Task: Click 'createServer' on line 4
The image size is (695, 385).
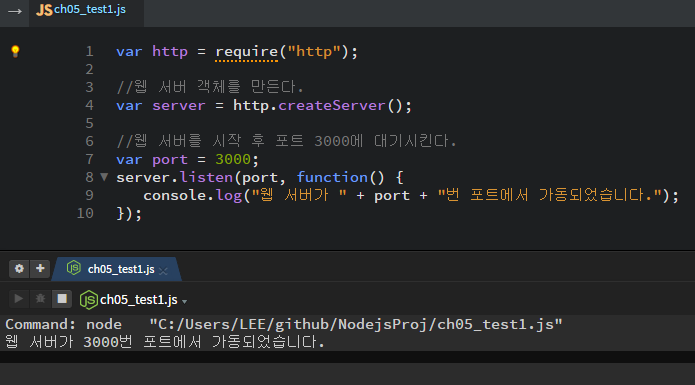Action: click(332, 105)
